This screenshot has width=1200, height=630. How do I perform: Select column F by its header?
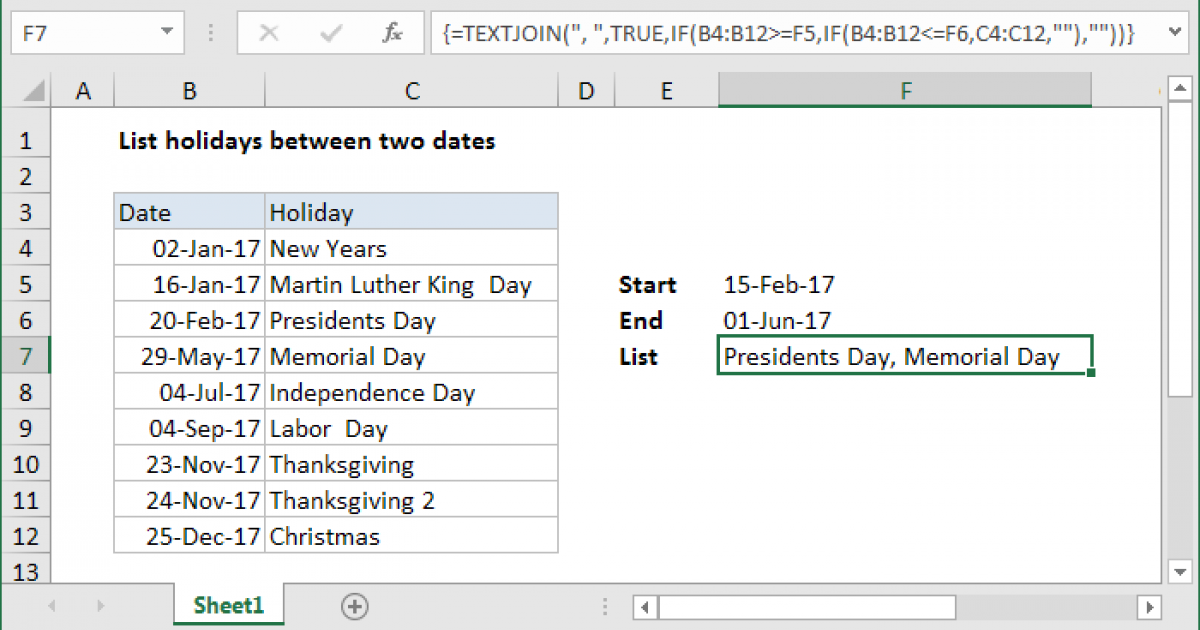905,90
